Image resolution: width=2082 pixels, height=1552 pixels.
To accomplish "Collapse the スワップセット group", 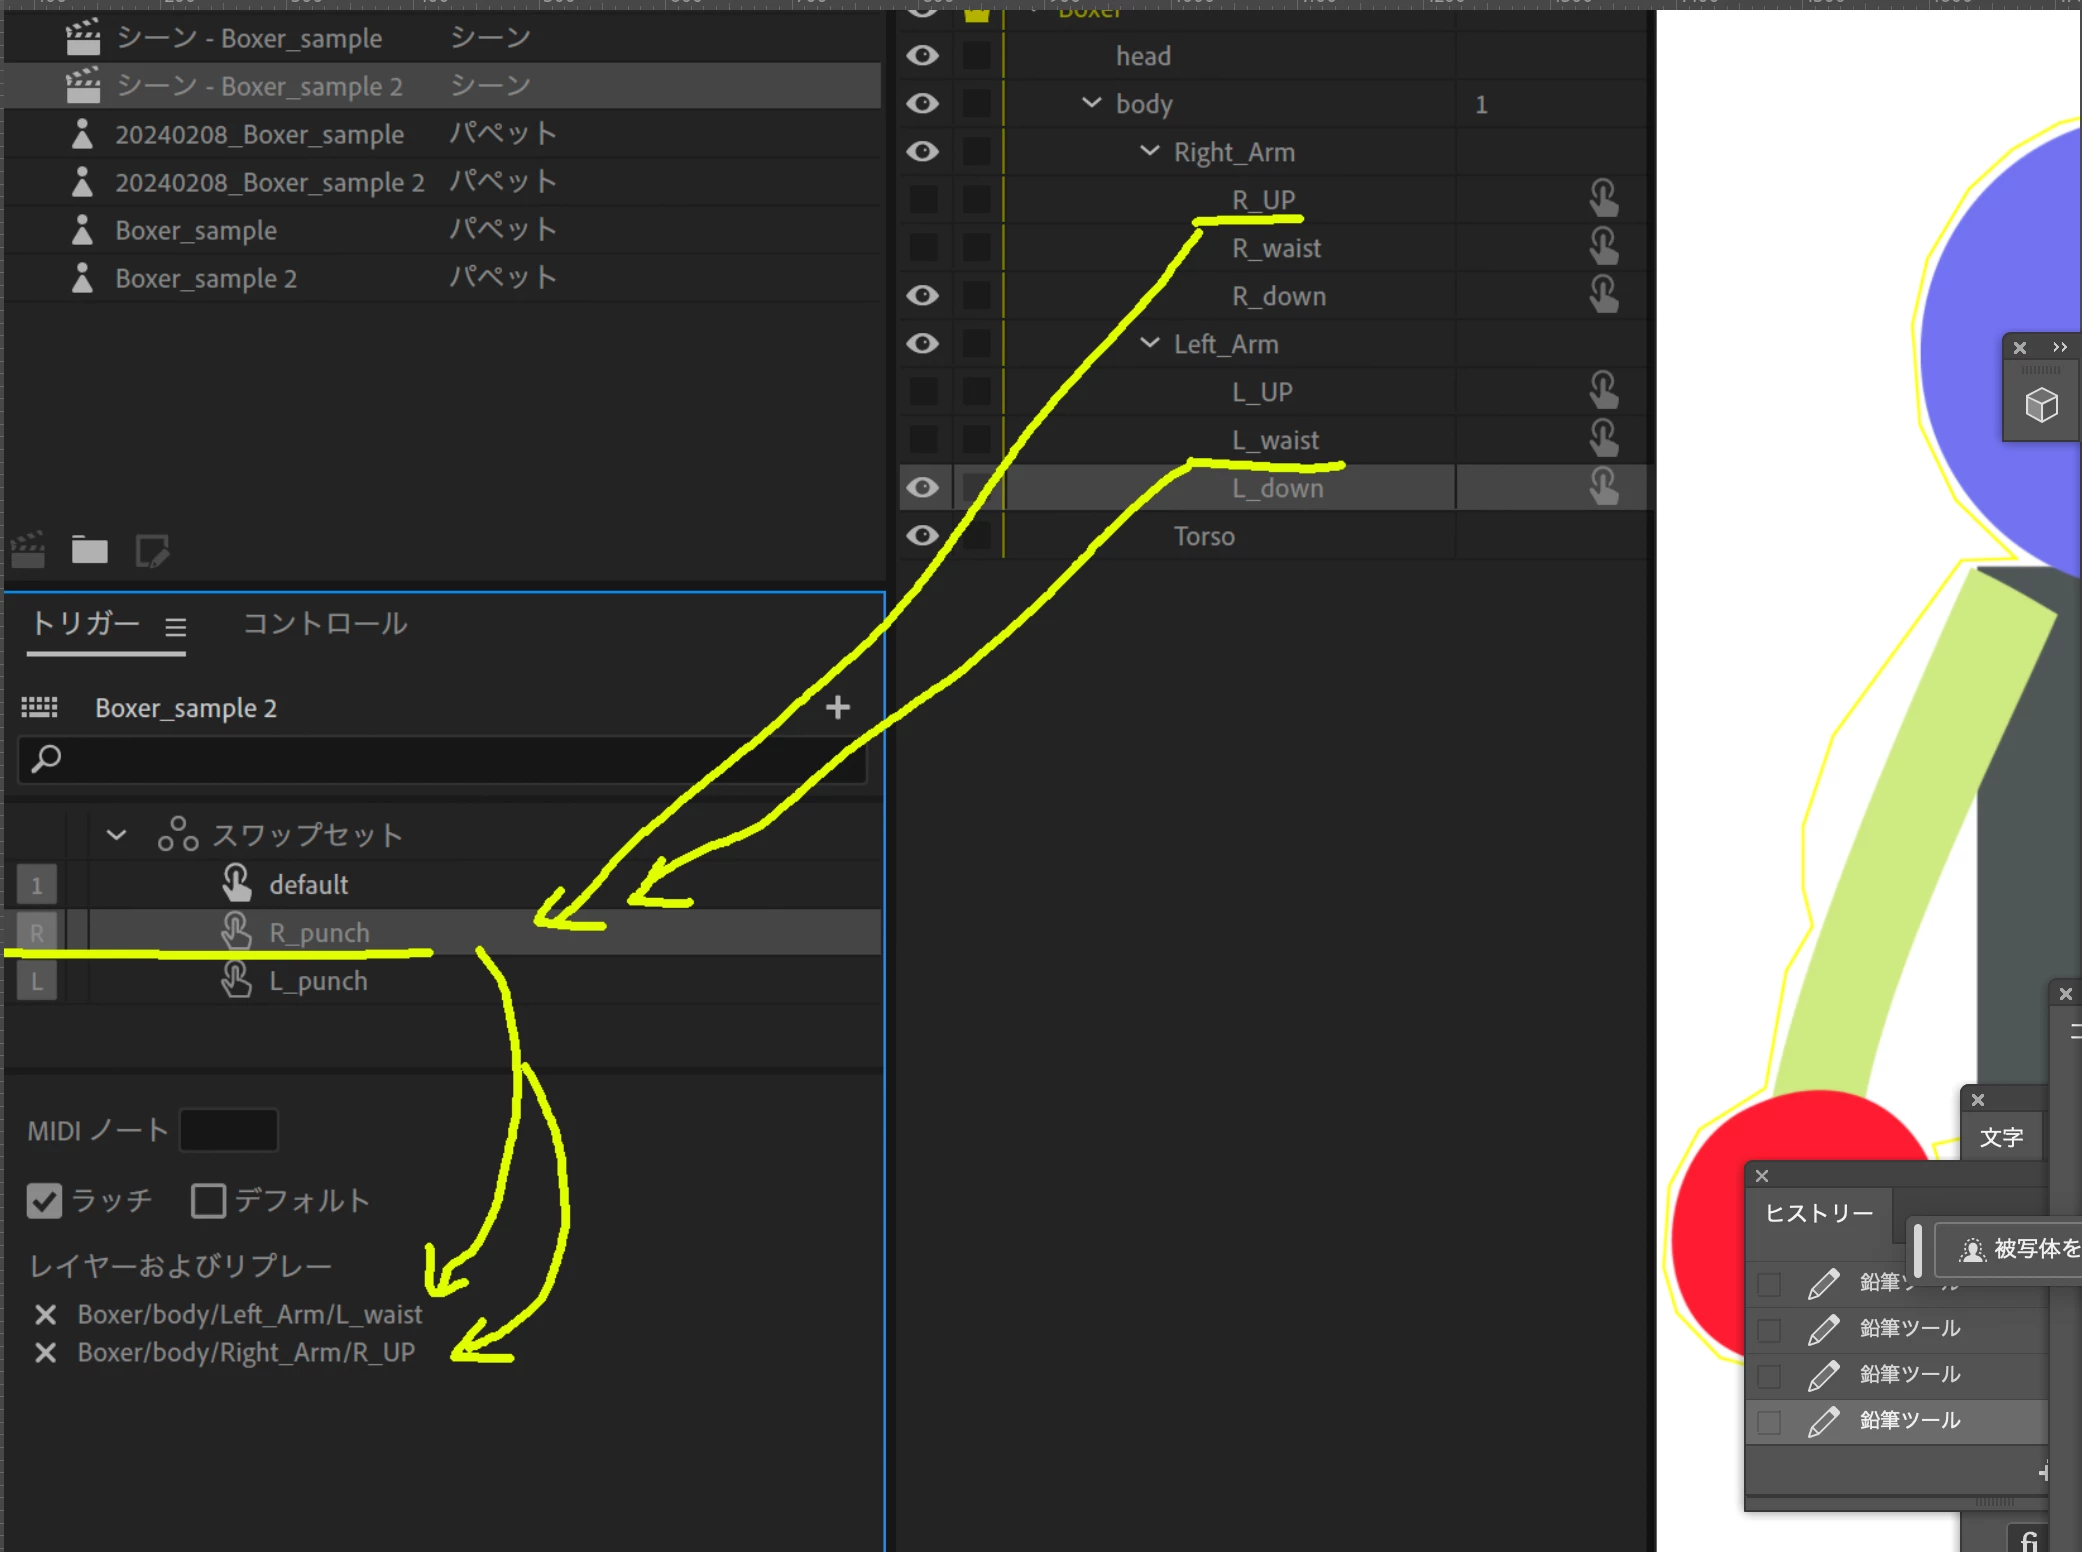I will (x=116, y=834).
